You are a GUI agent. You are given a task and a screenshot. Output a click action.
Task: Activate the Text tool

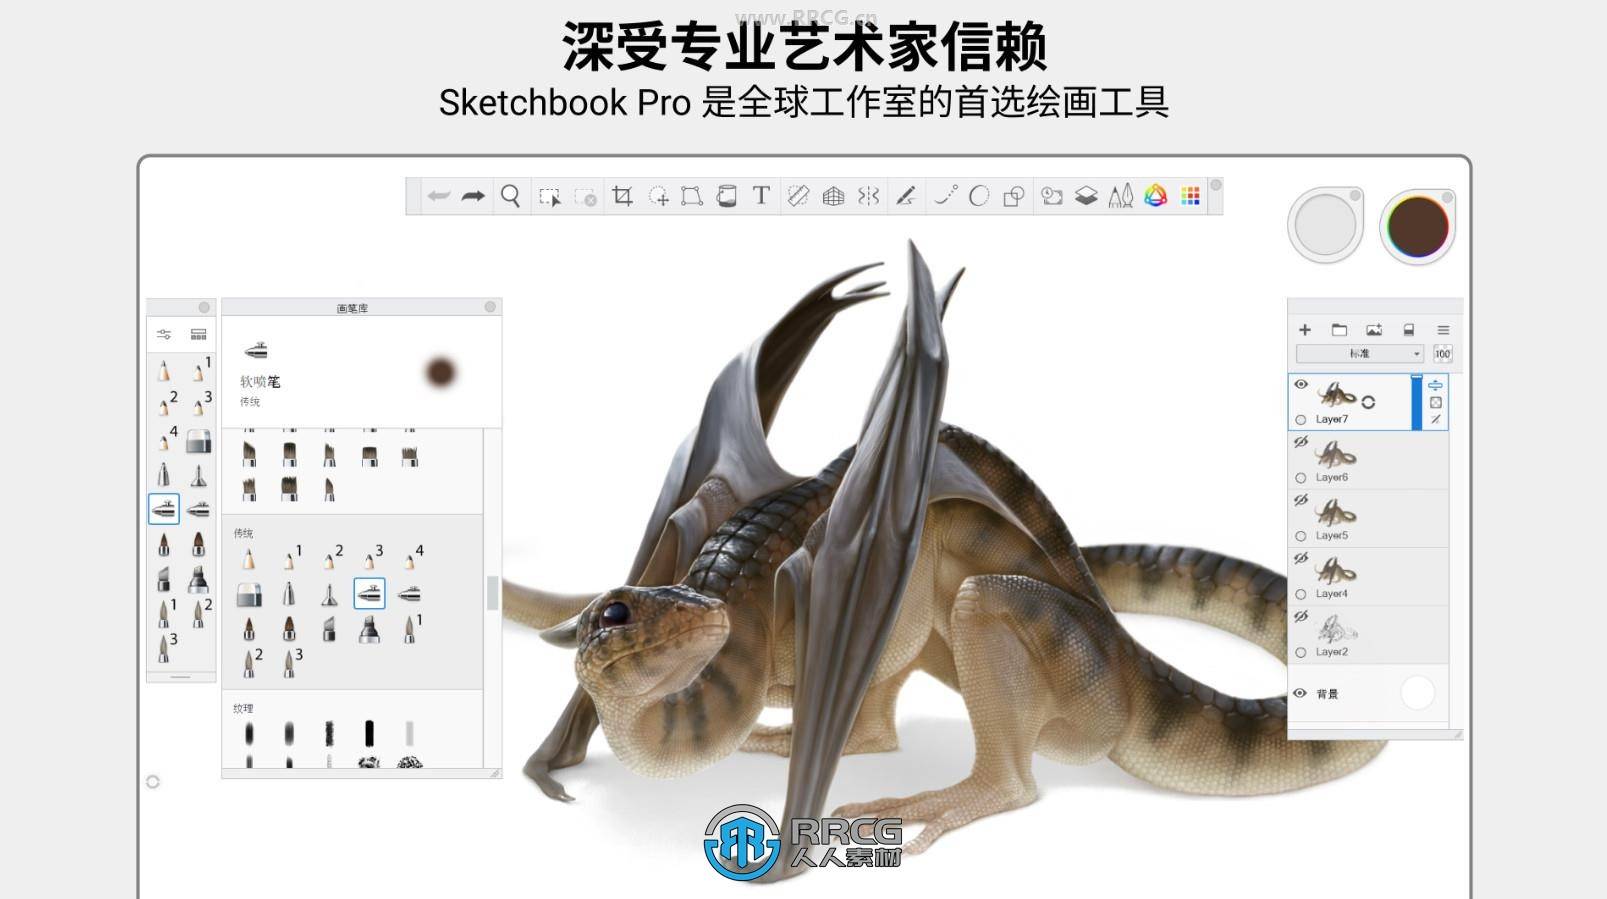pyautogui.click(x=761, y=195)
